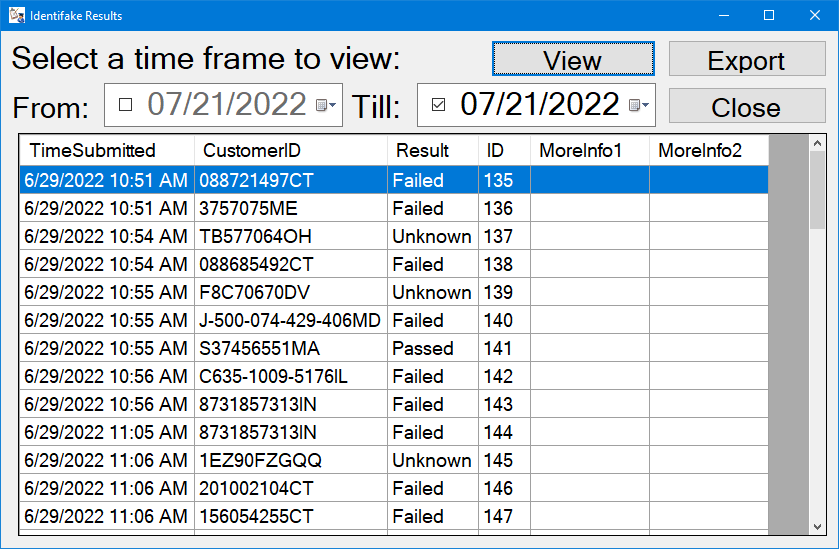Minimize the Identifake Results window
839x549 pixels.
pos(724,15)
